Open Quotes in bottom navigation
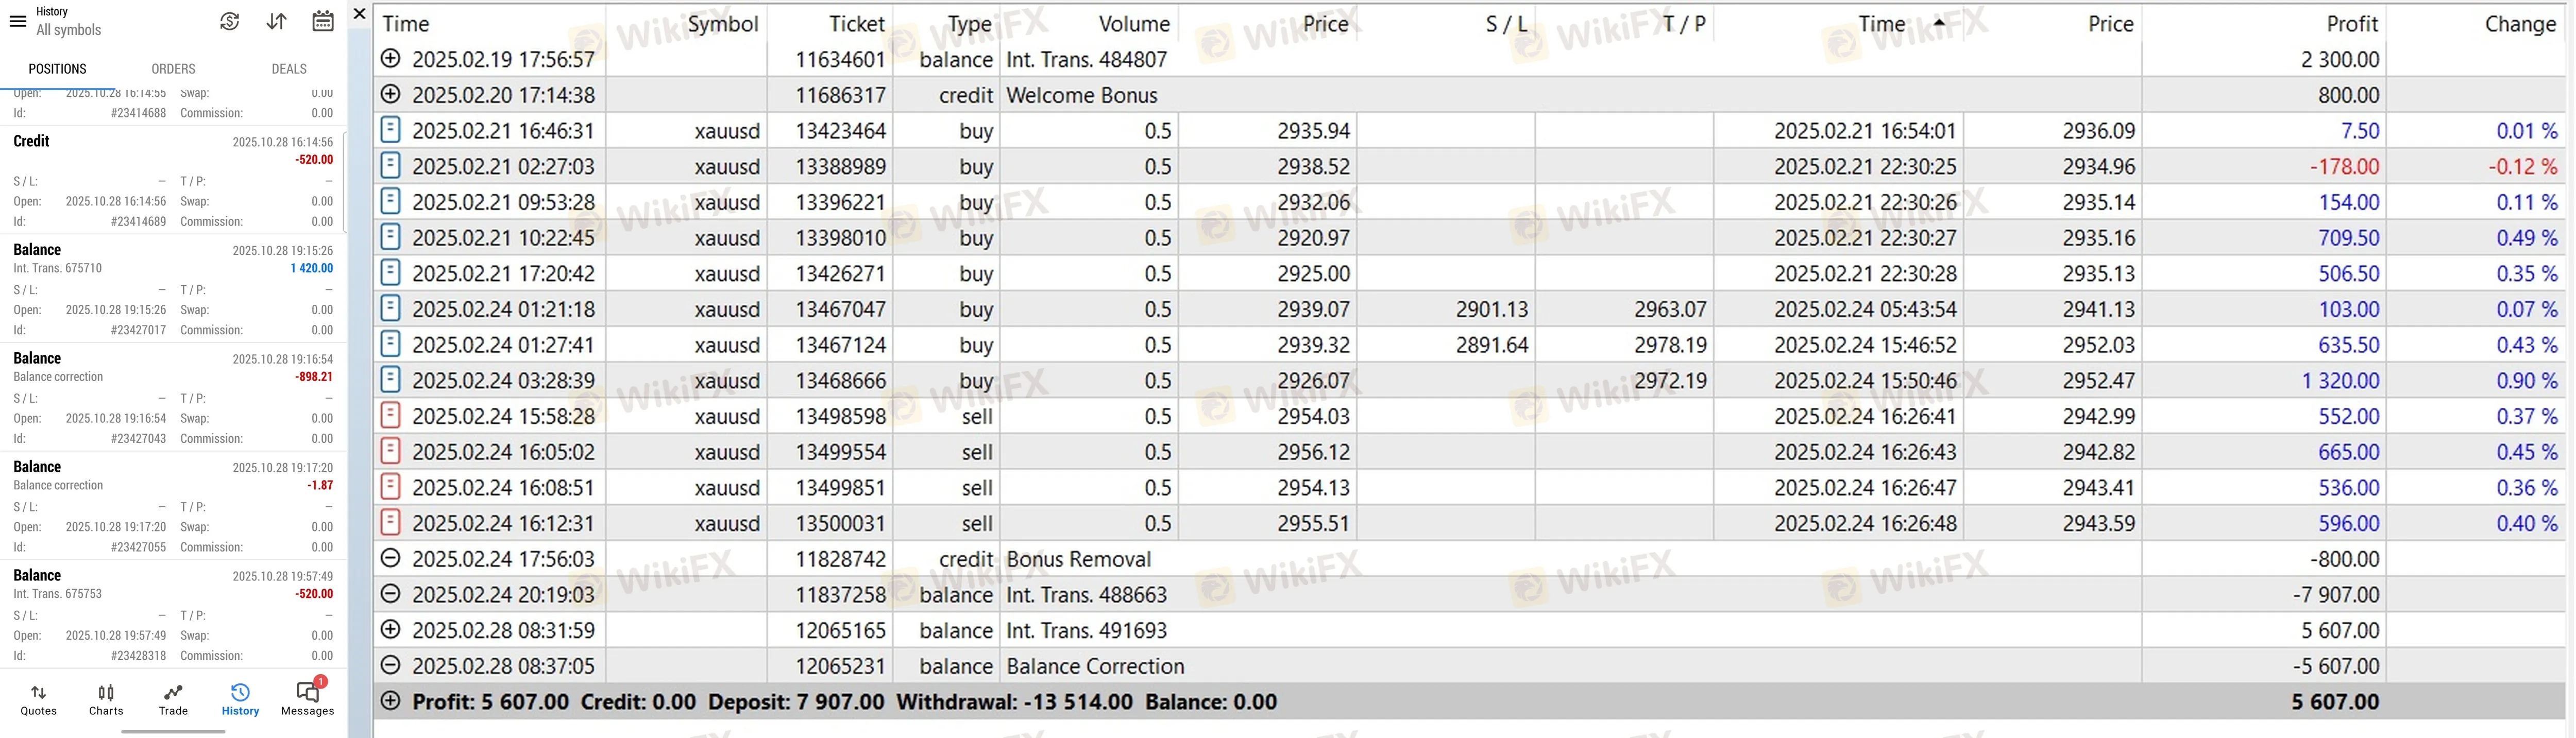Image resolution: width=2576 pixels, height=738 pixels. coord(39,699)
